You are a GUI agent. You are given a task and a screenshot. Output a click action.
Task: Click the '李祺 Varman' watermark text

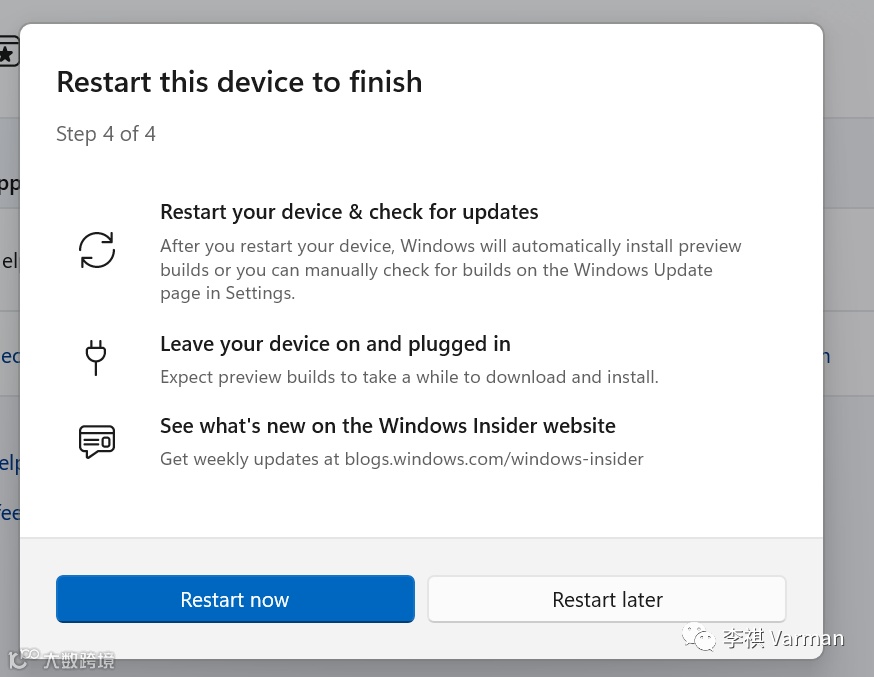point(782,638)
